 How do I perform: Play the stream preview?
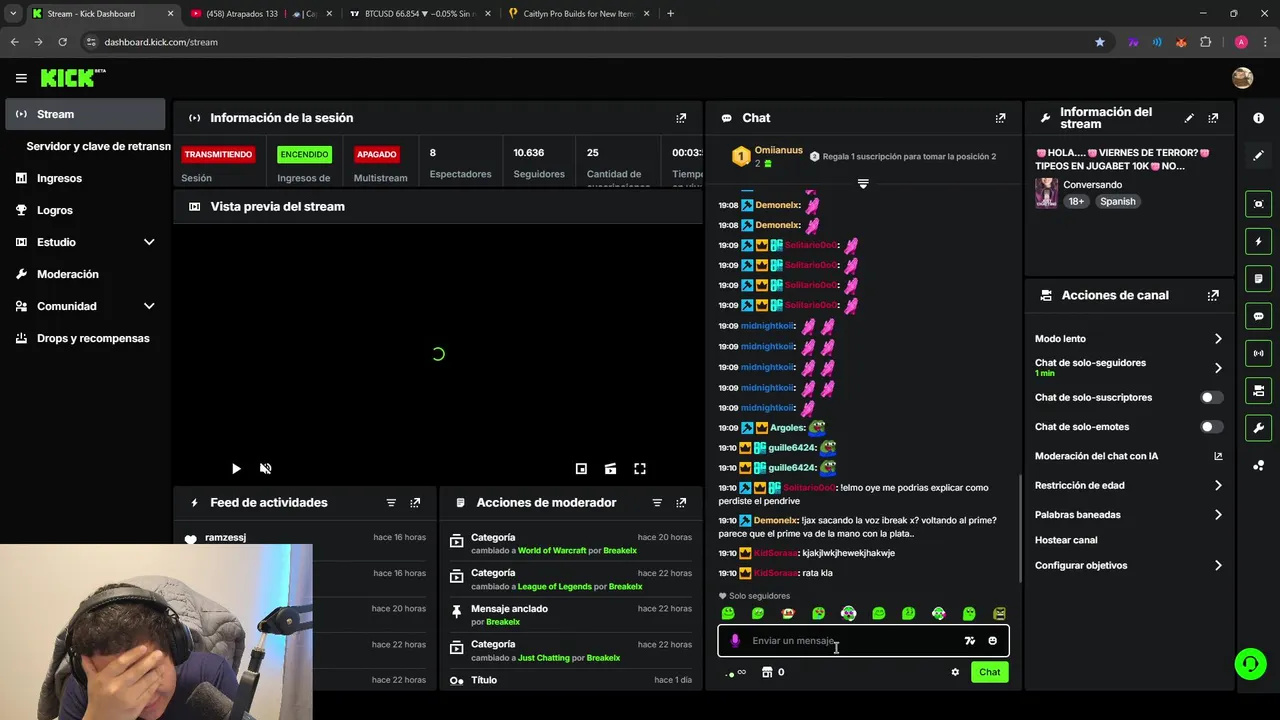click(236, 468)
